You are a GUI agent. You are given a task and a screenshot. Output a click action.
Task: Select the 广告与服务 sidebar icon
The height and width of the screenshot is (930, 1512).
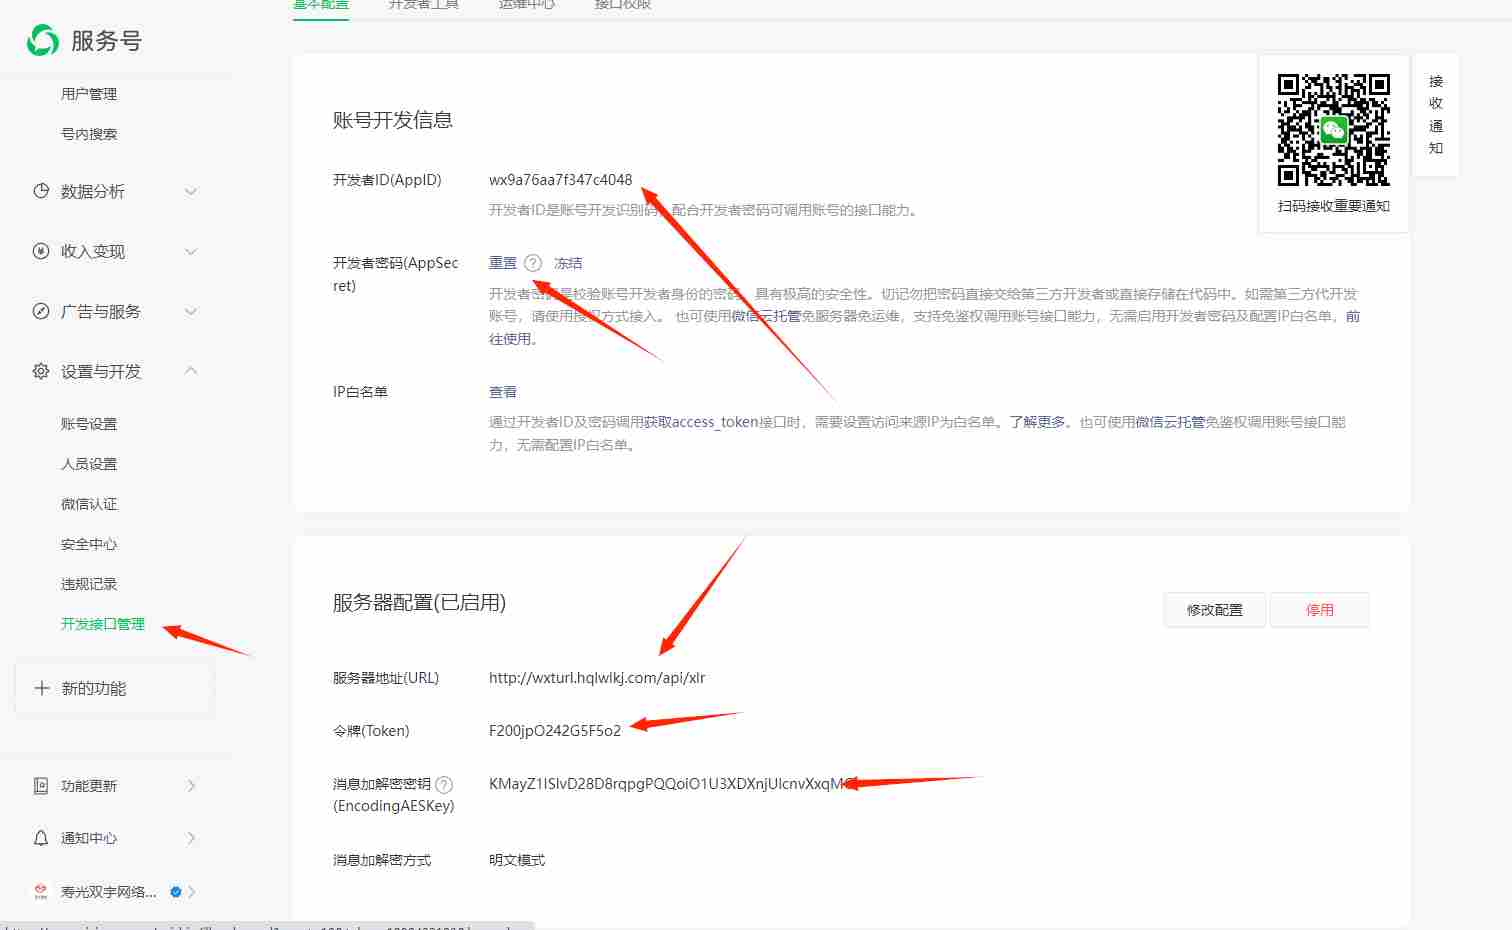click(39, 311)
